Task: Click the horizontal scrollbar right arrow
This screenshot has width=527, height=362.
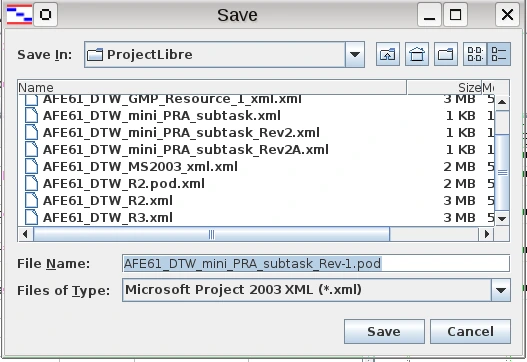Action: [486, 234]
